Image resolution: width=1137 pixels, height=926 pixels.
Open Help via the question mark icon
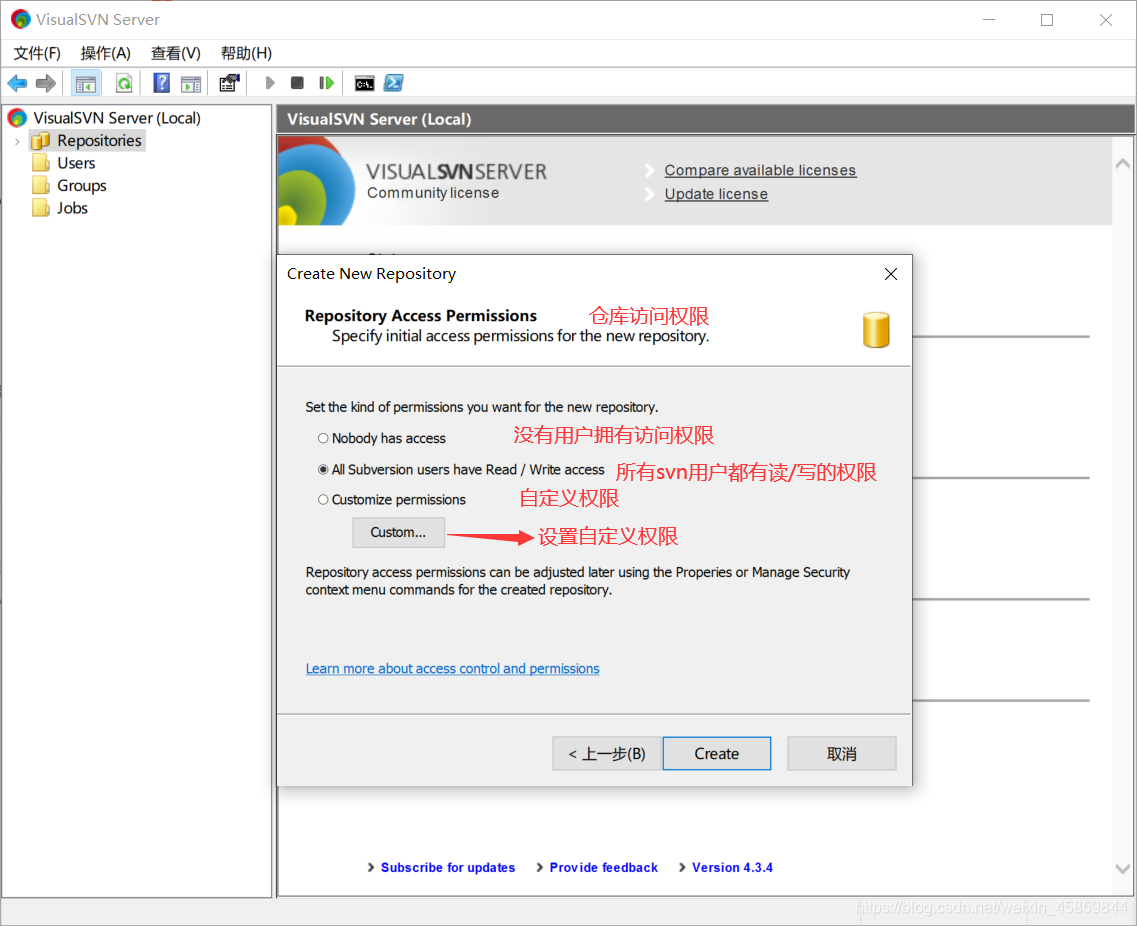pyautogui.click(x=161, y=83)
